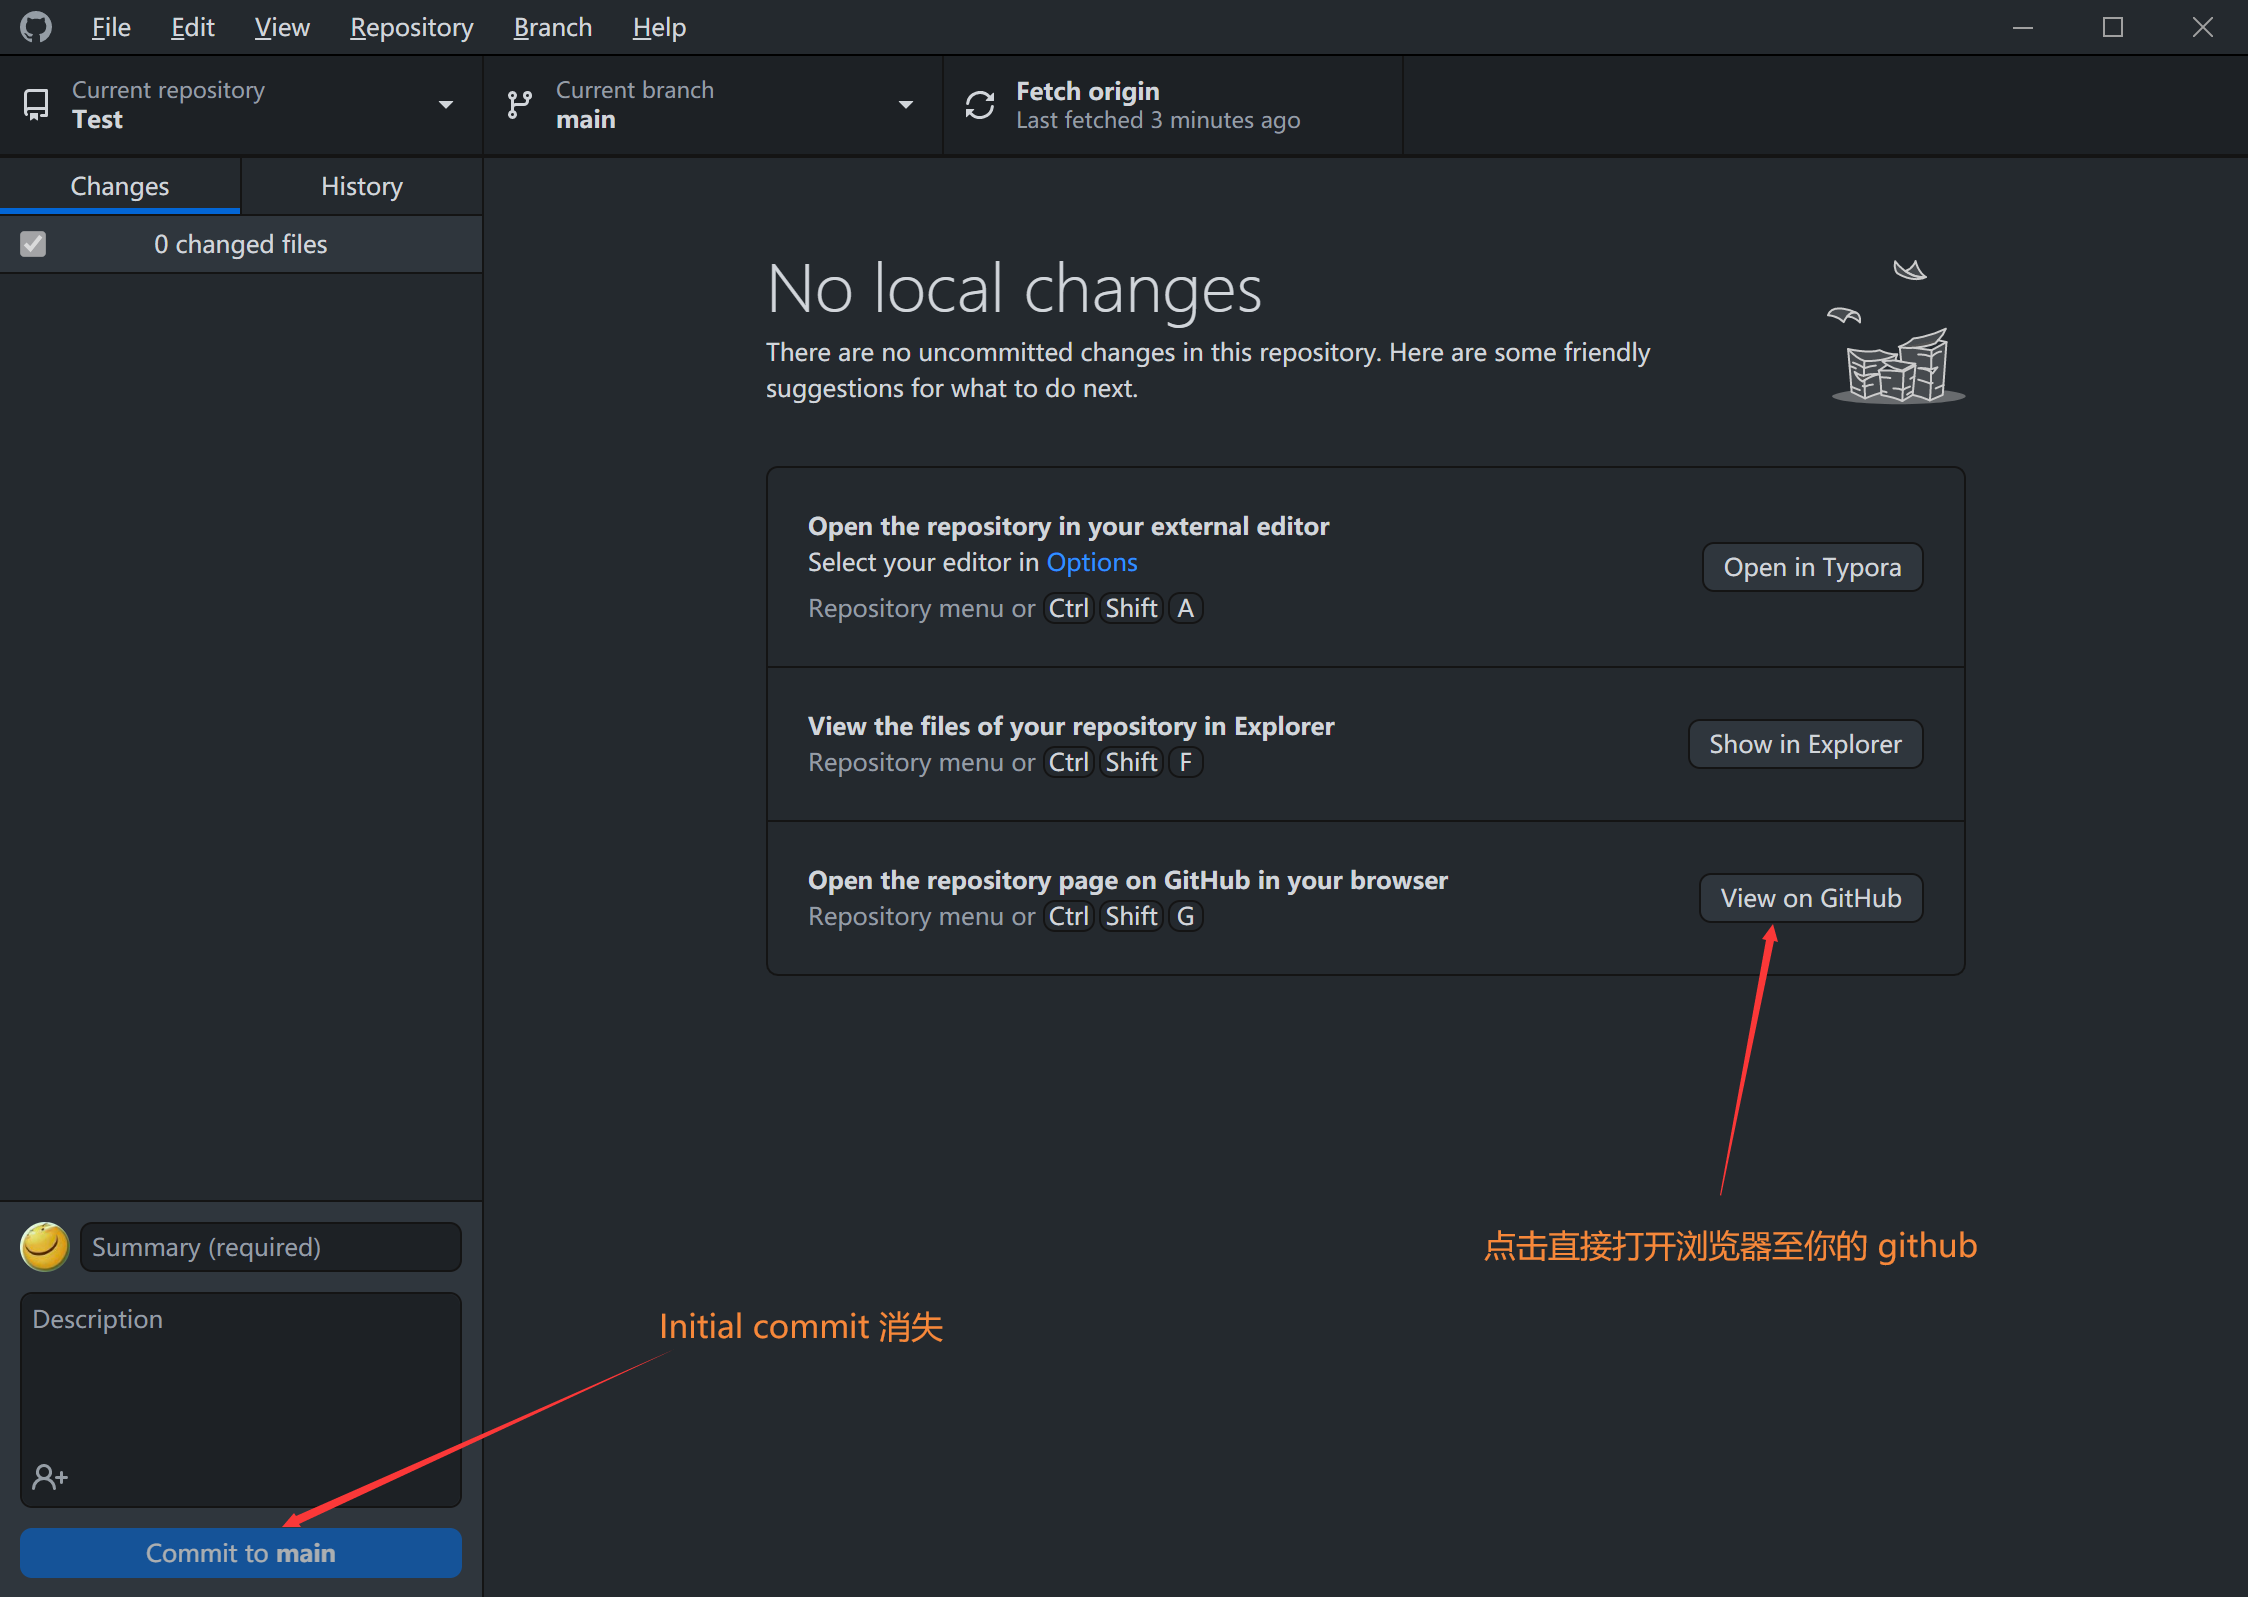Follow the Options link
2248x1597 pixels.
click(1091, 562)
